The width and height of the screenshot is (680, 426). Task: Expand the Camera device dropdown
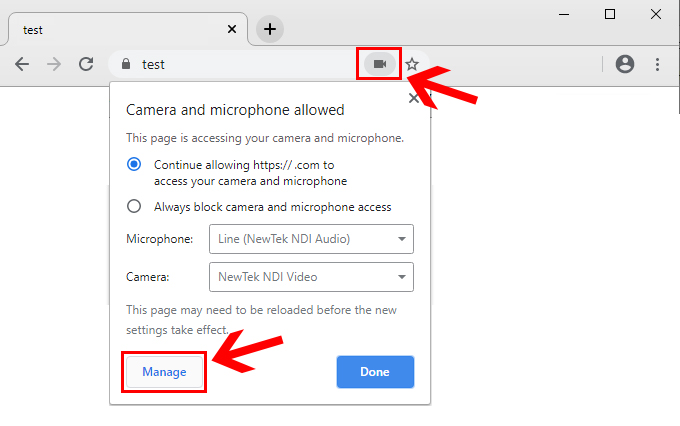pos(310,277)
